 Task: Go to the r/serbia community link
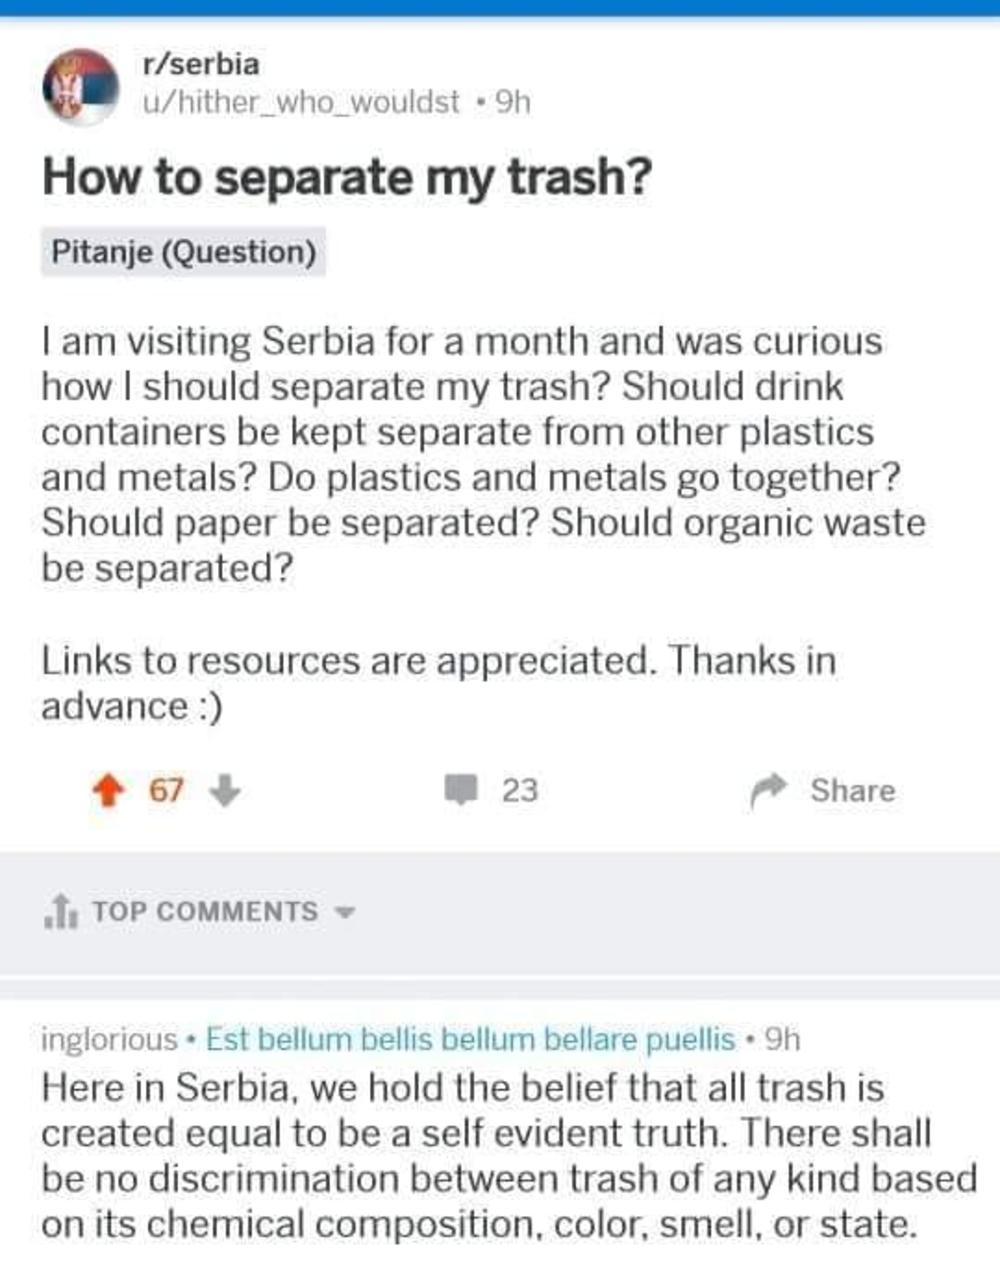[201, 65]
